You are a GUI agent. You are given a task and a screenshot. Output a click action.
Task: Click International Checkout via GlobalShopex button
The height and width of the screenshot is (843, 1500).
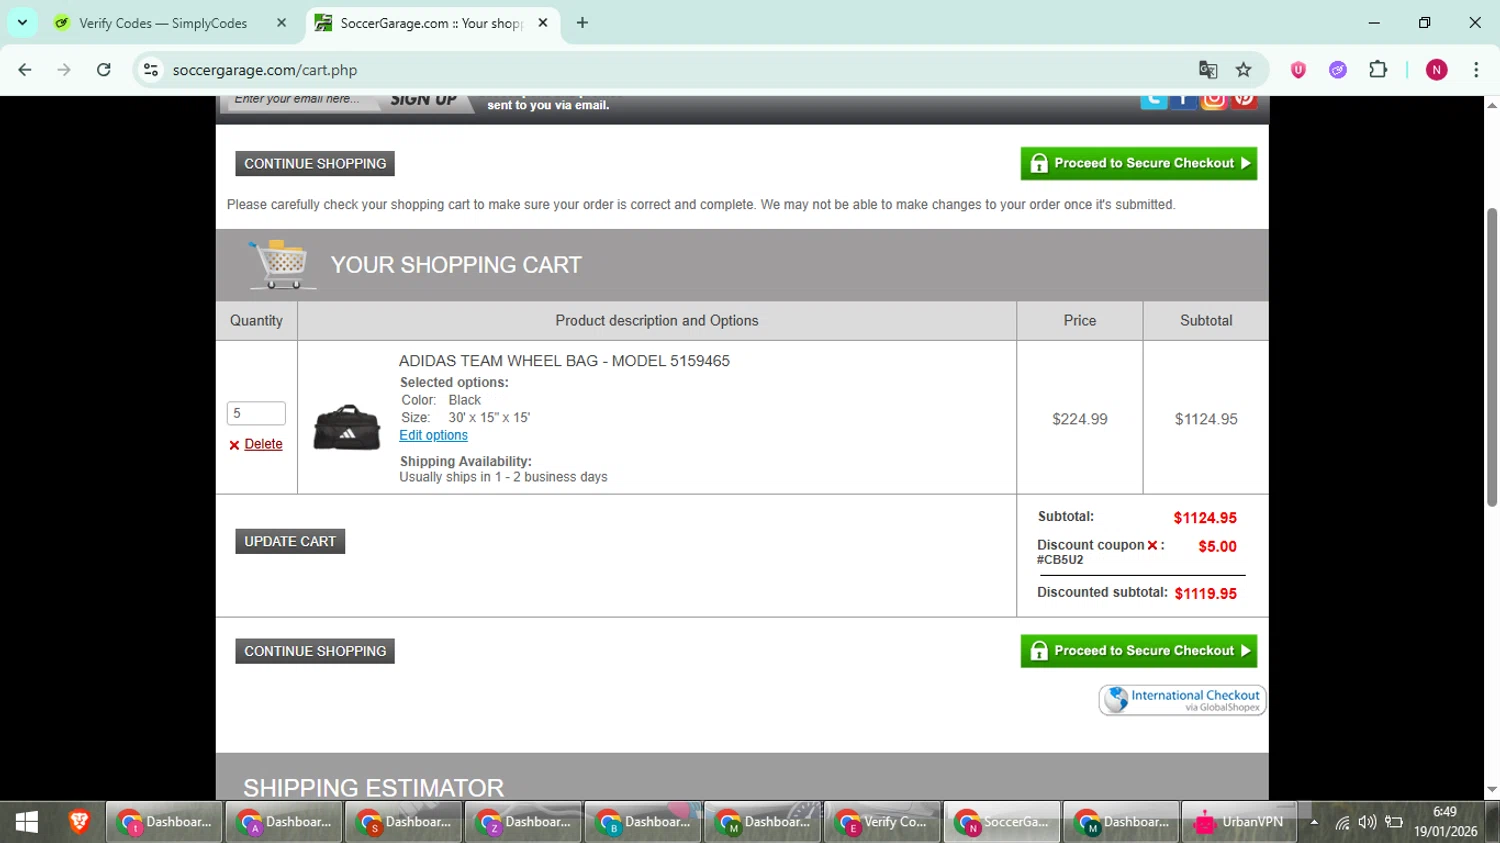(x=1183, y=700)
